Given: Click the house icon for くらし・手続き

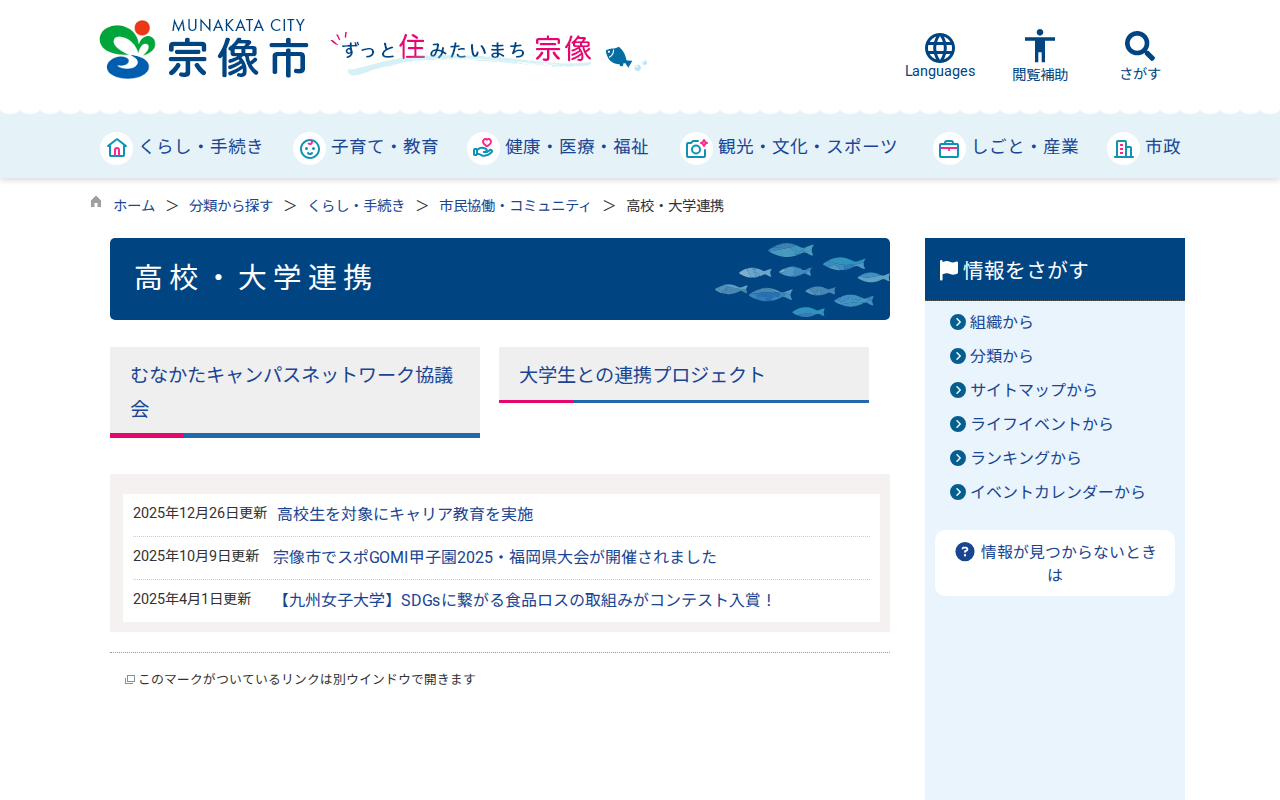Looking at the screenshot, I should point(116,148).
